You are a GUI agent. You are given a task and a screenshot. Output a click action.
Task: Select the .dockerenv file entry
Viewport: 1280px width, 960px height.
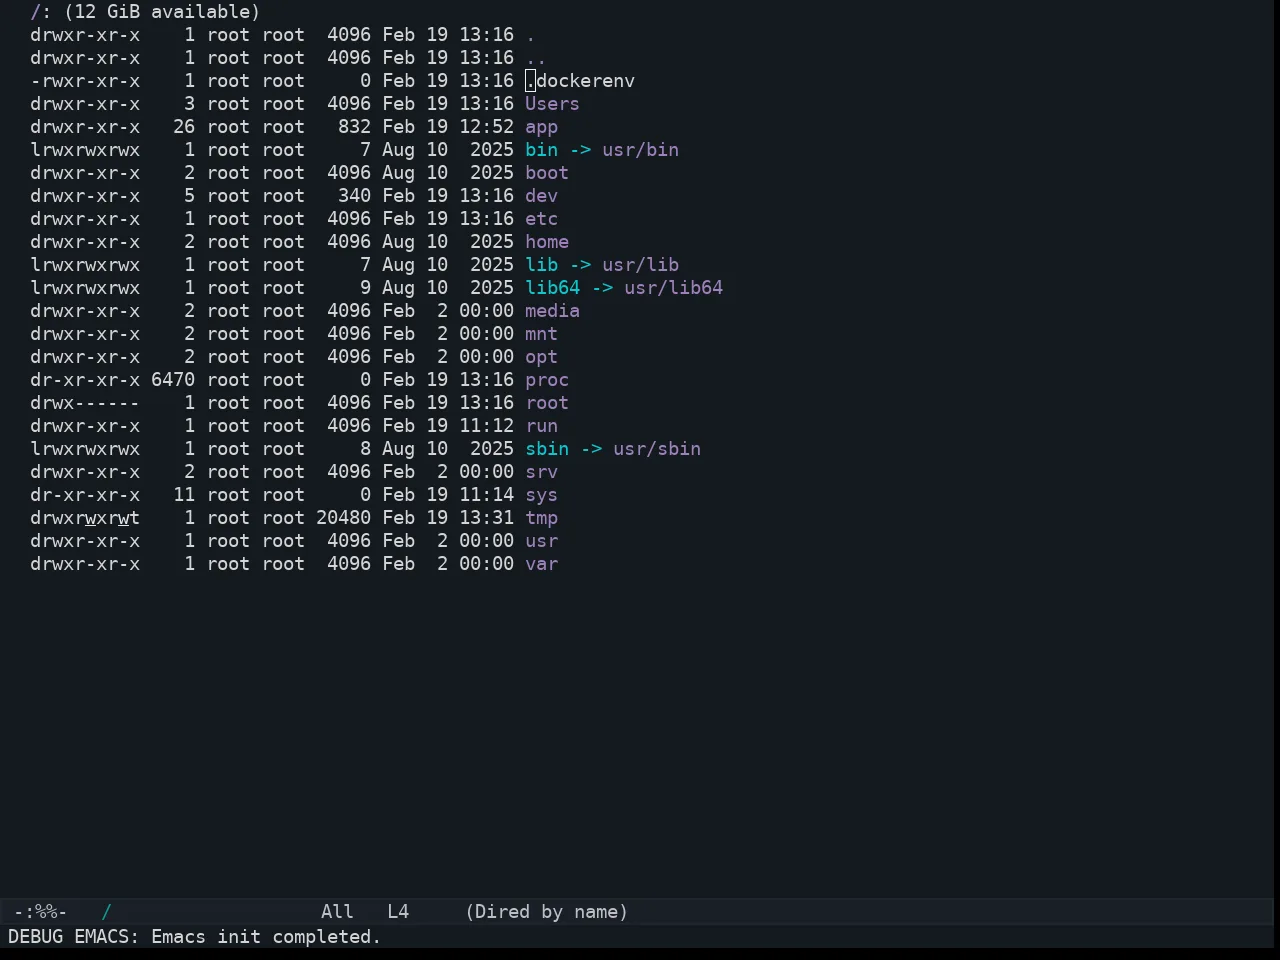[580, 81]
